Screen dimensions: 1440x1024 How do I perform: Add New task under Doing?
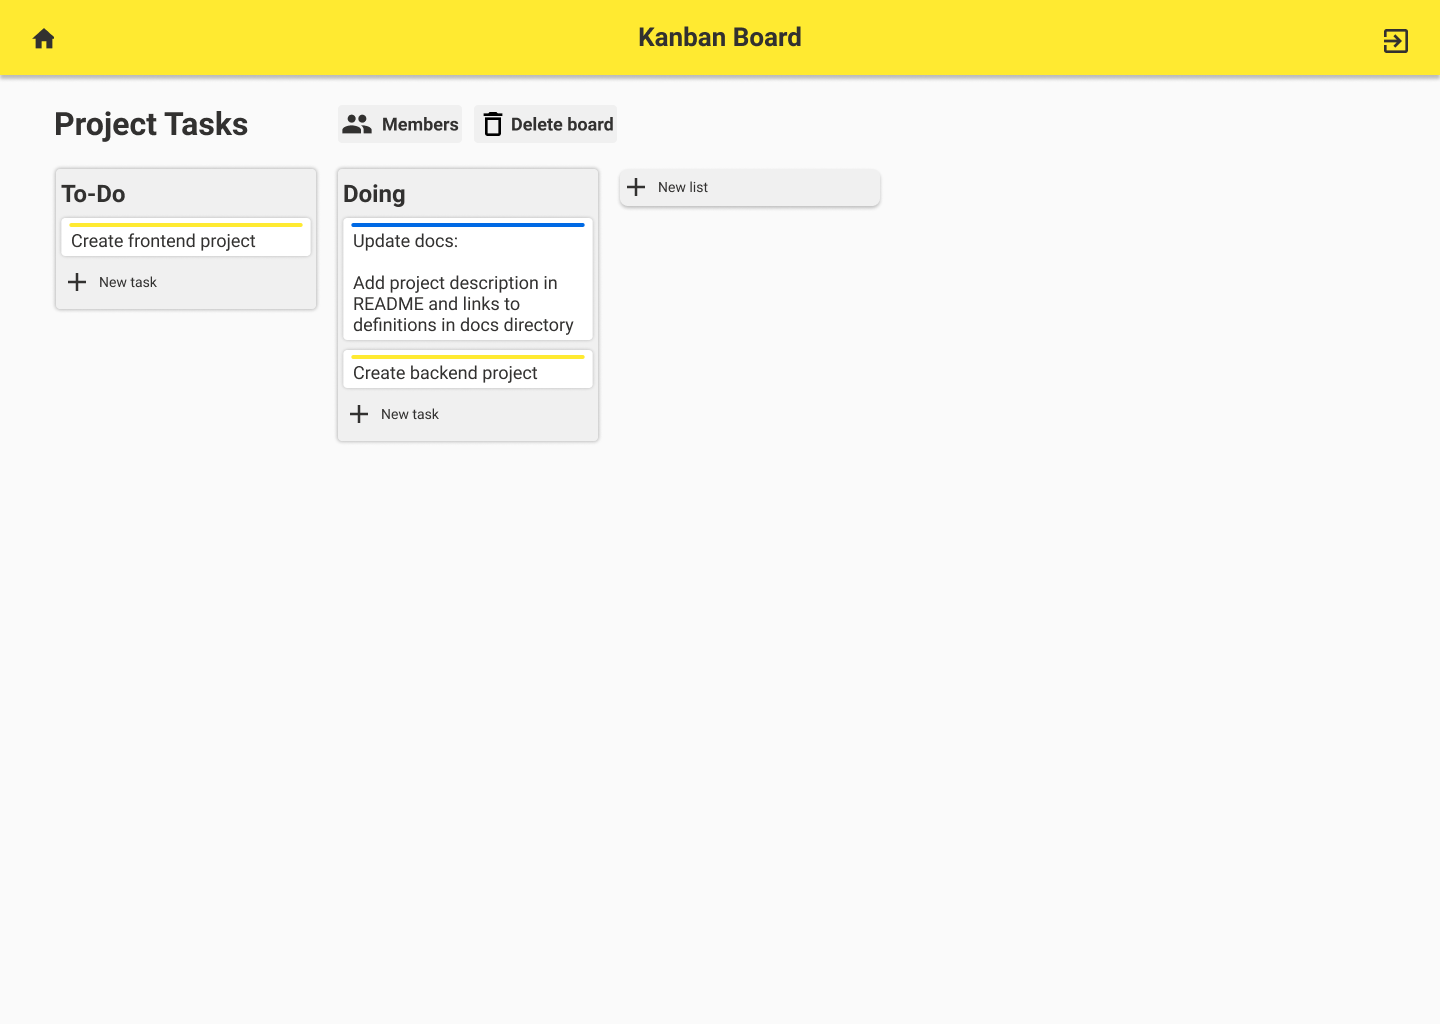(x=468, y=414)
